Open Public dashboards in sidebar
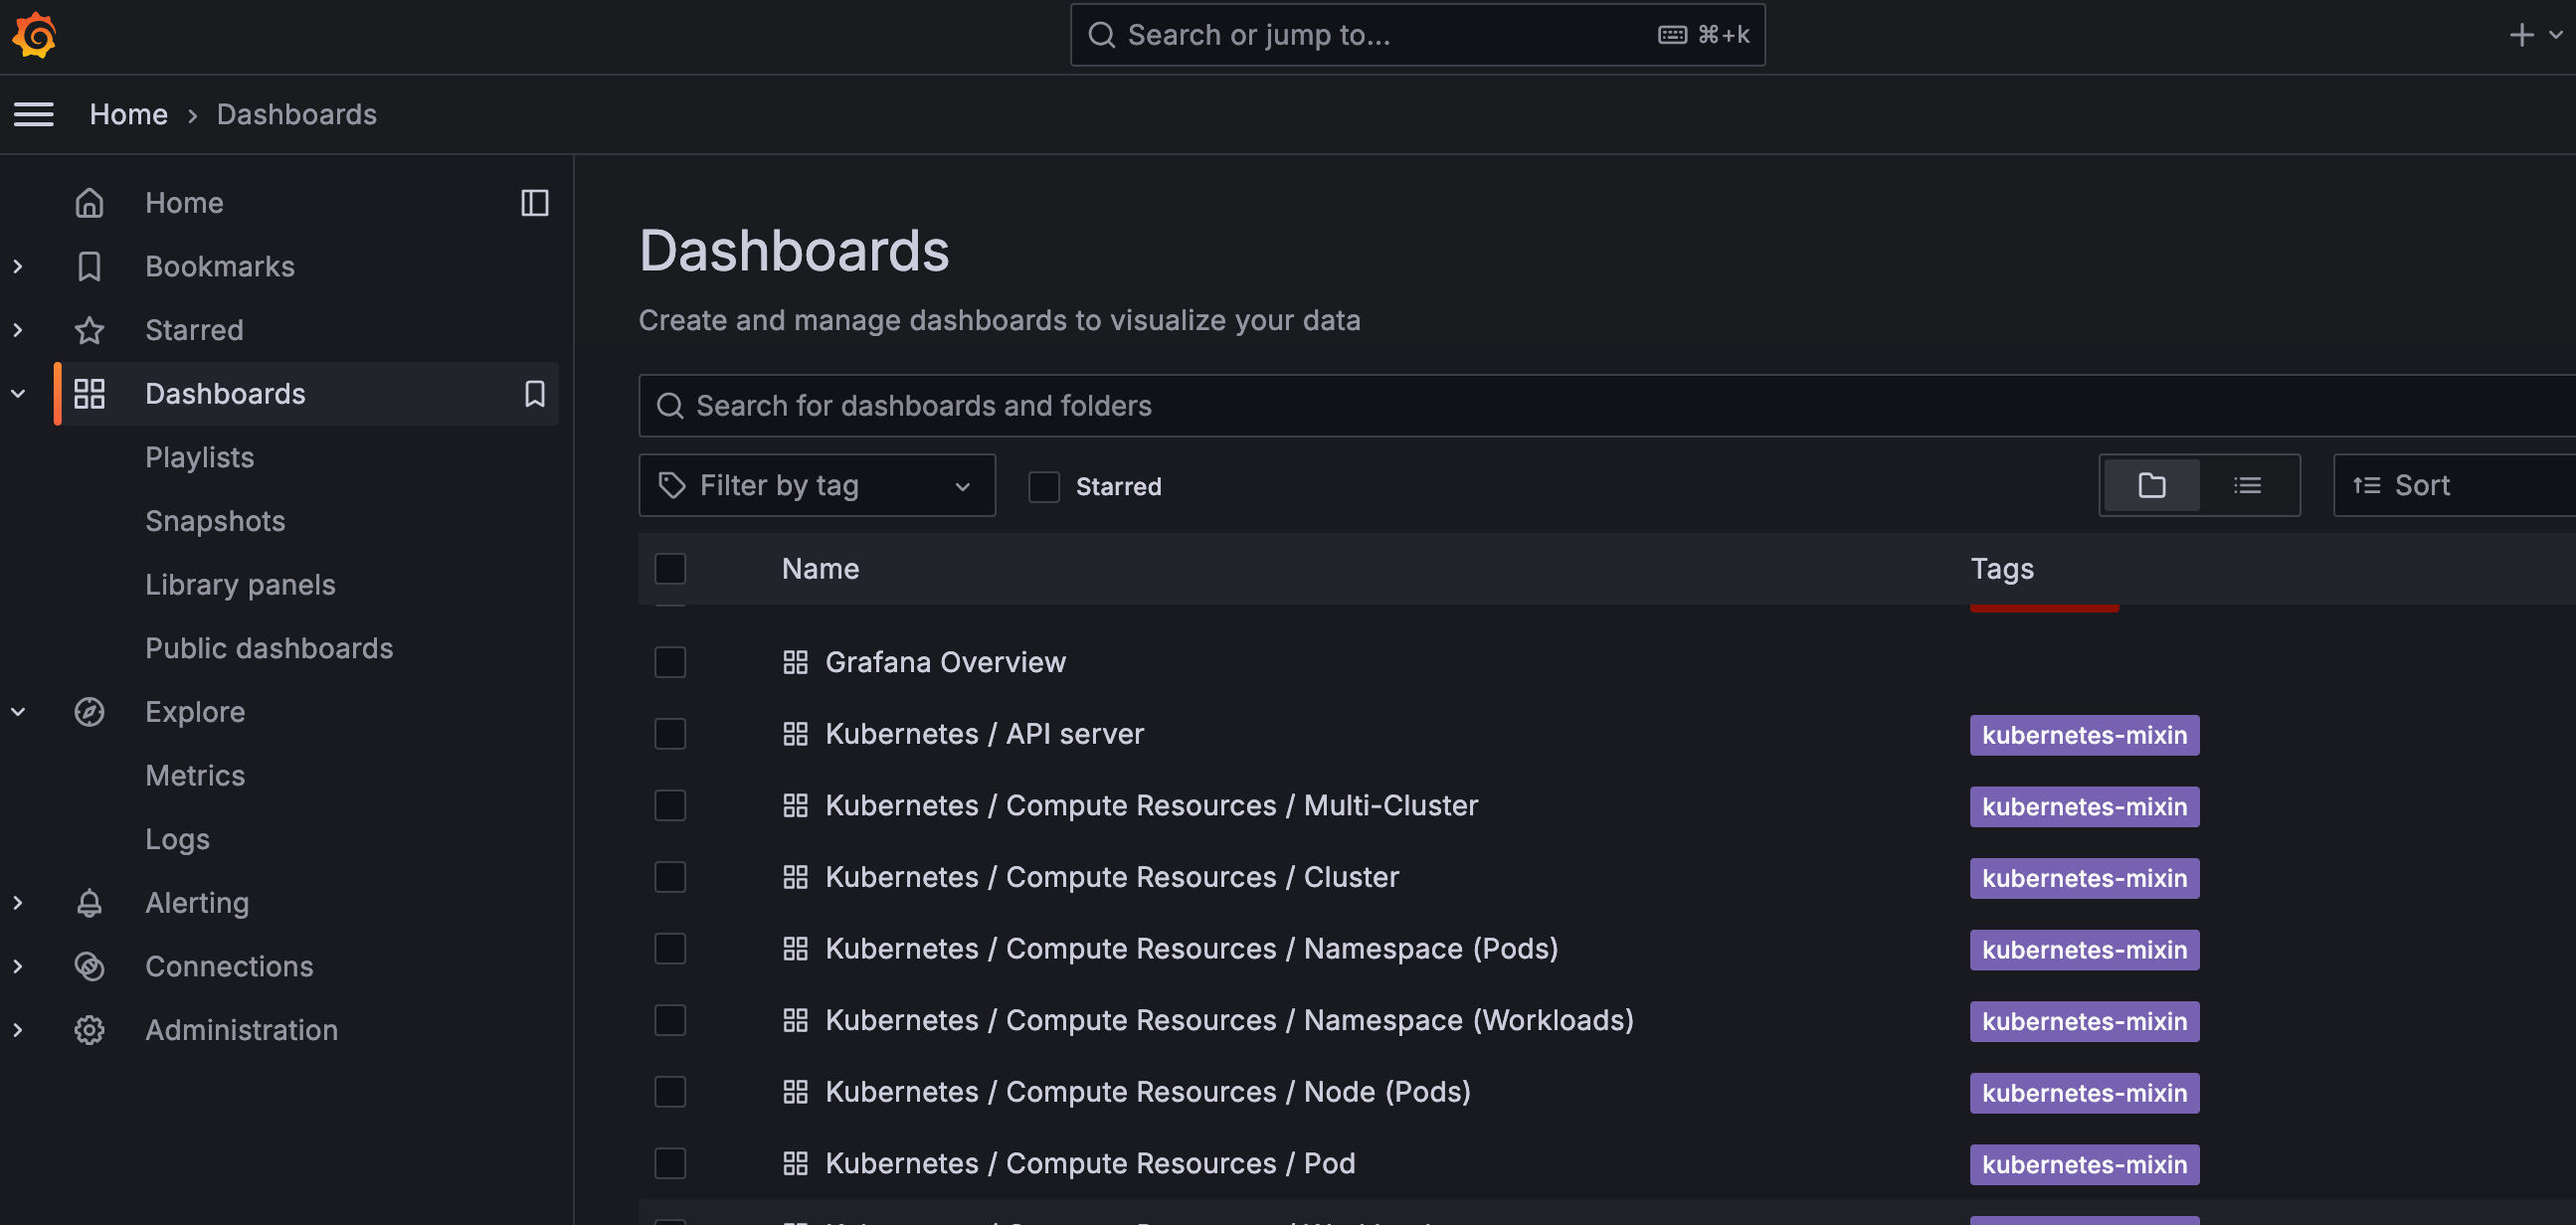The height and width of the screenshot is (1225, 2576). (269, 649)
